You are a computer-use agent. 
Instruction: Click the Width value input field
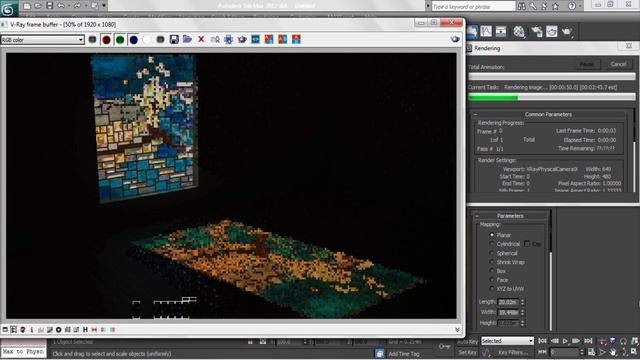[x=508, y=312]
